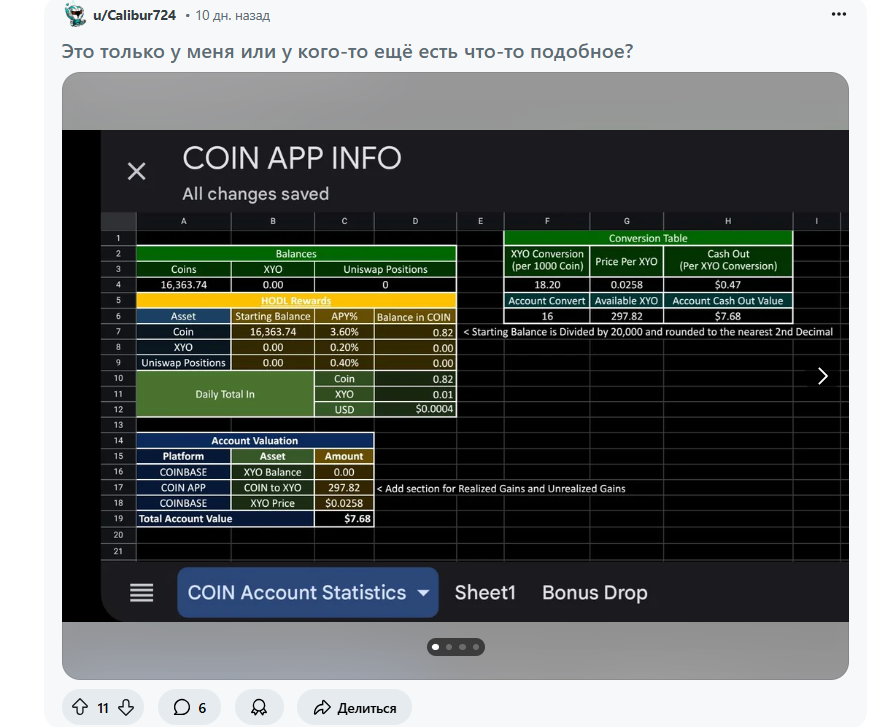Click the $0.47 Cash Out value
Viewport: 880px width, 727px height.
pyautogui.click(x=728, y=285)
